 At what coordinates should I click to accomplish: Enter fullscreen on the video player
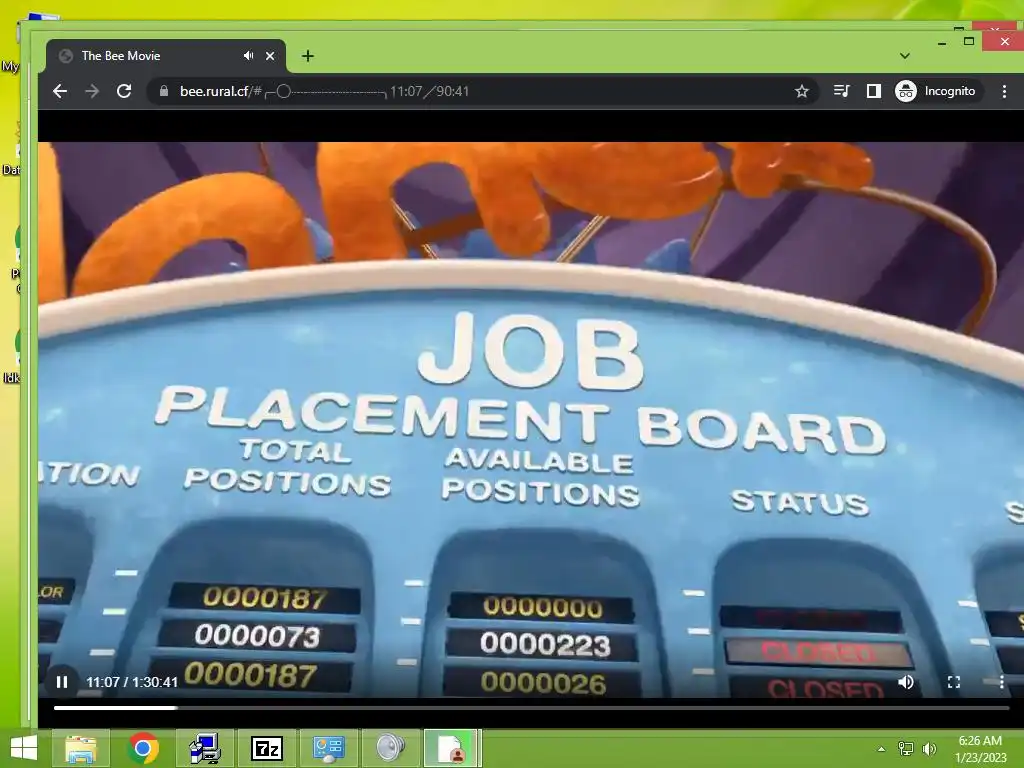954,682
